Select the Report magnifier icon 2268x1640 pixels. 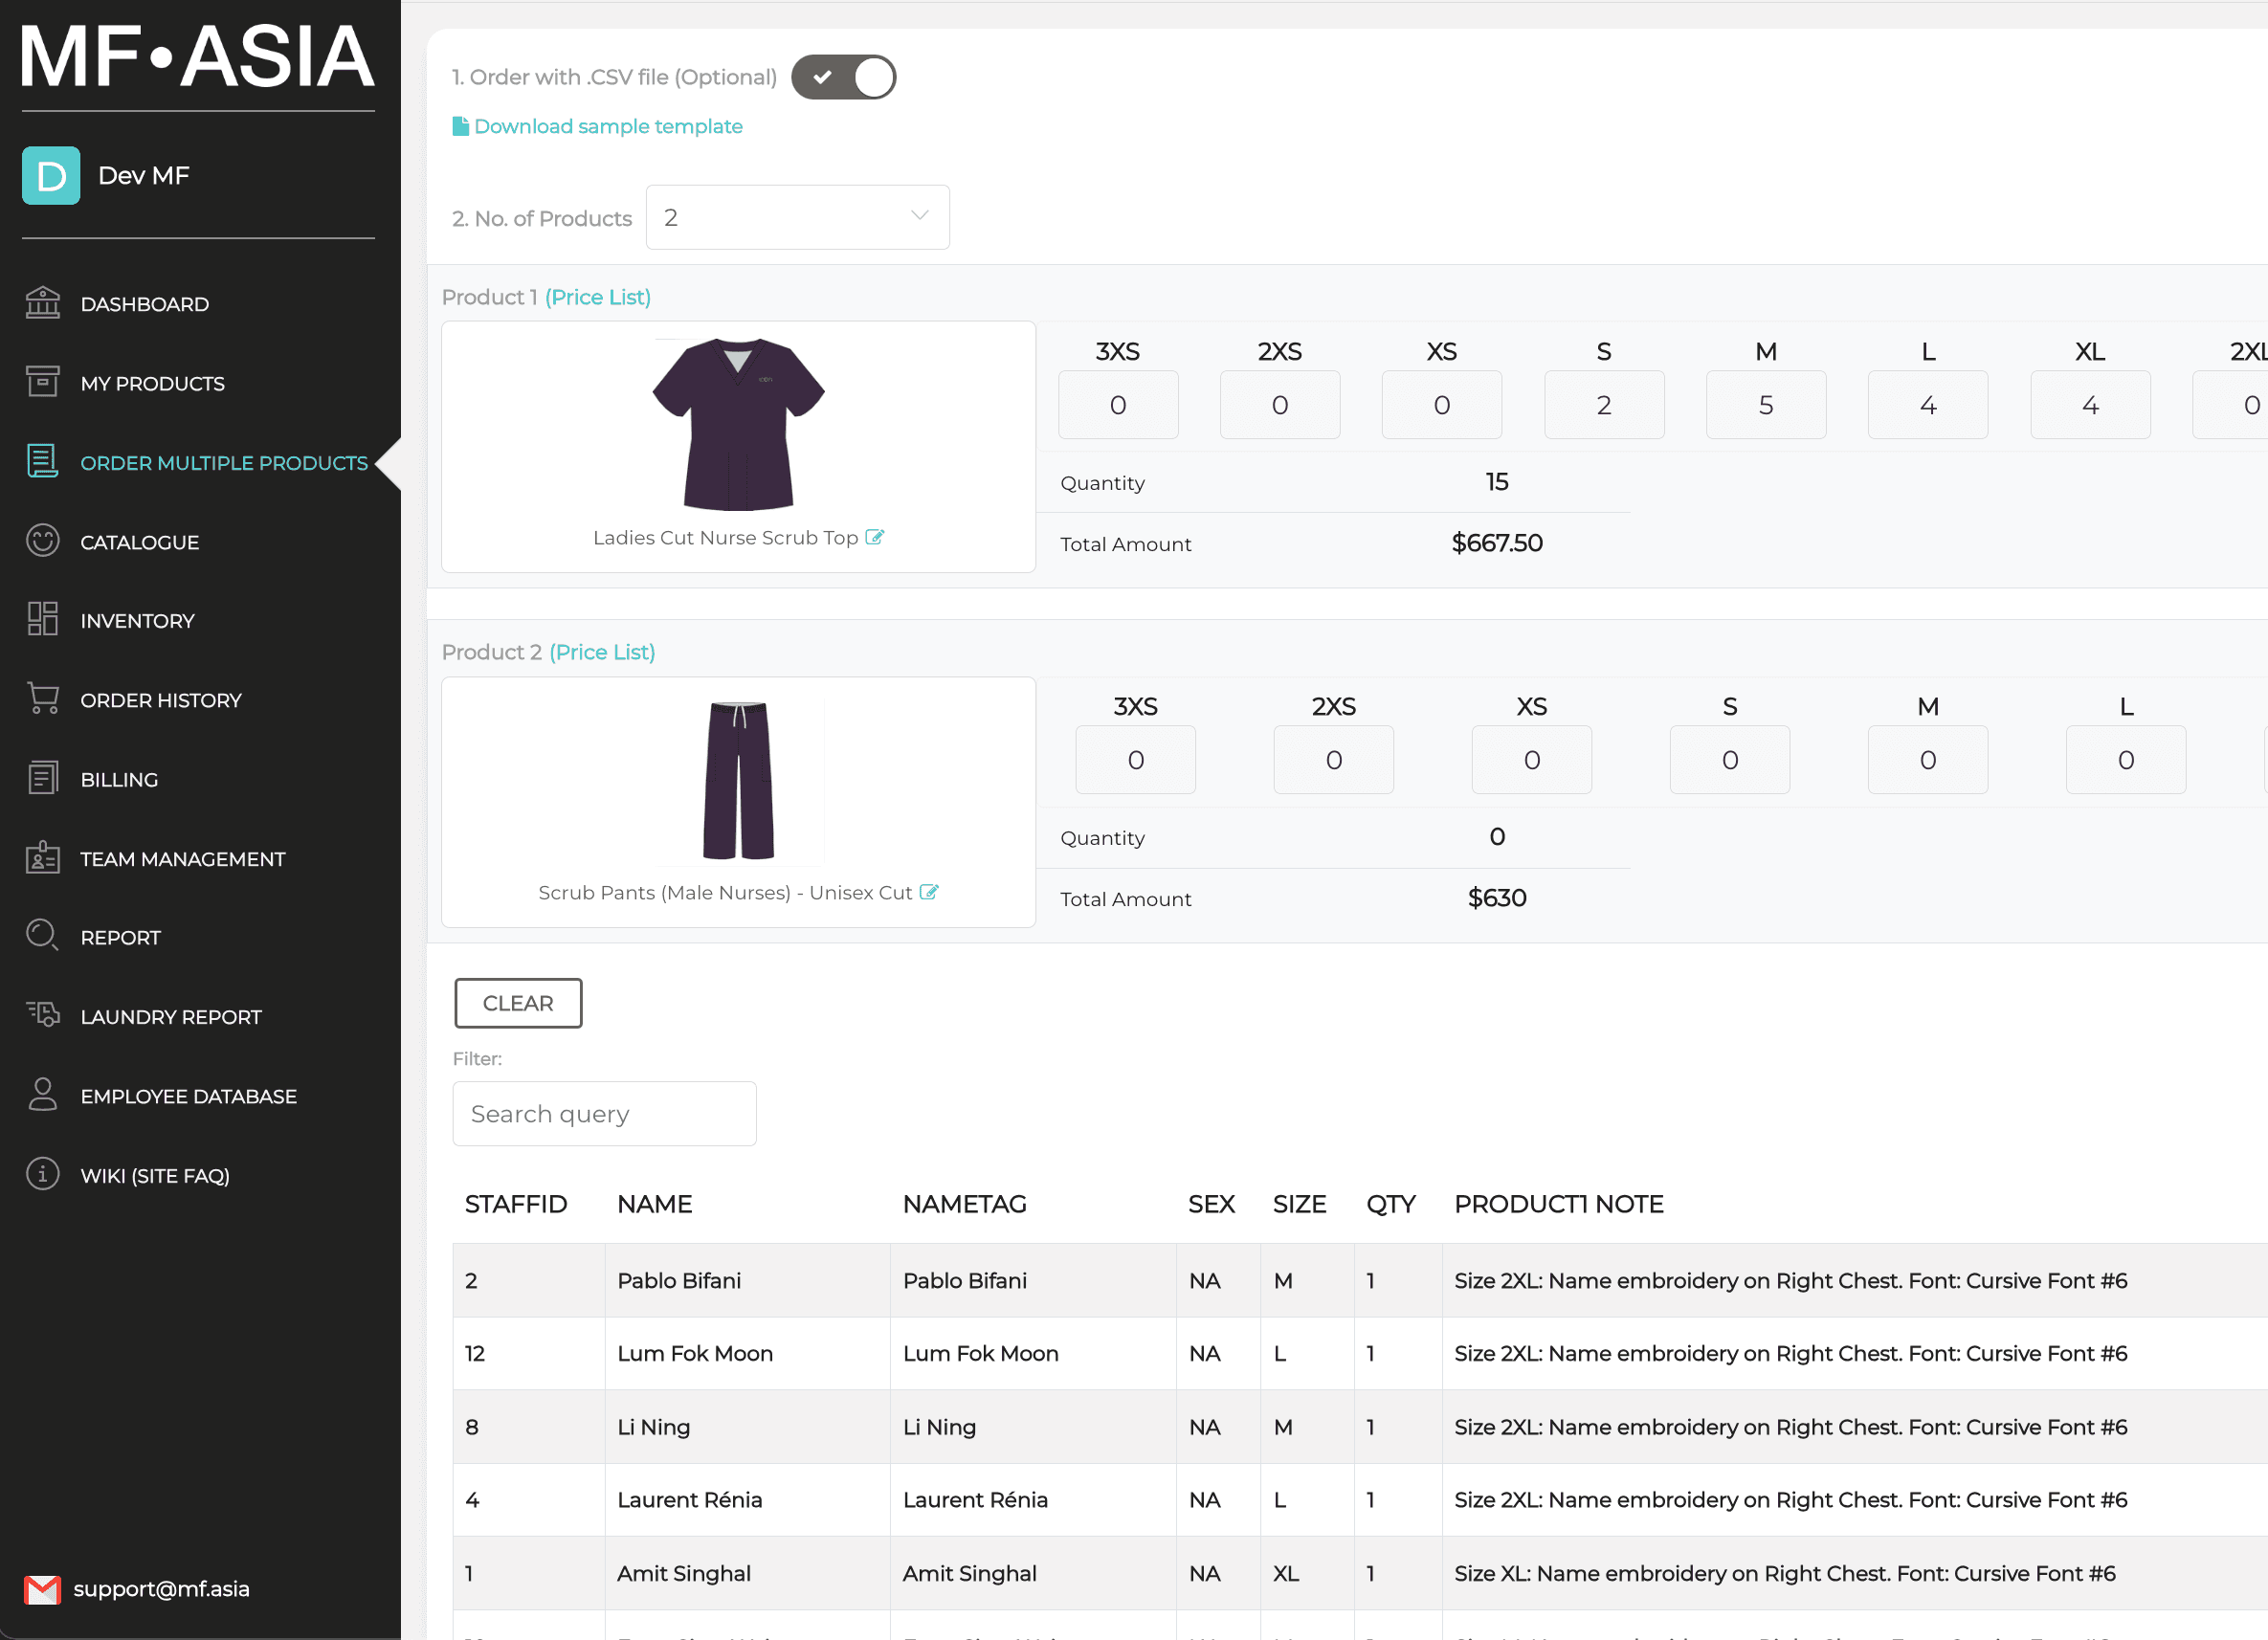(43, 936)
